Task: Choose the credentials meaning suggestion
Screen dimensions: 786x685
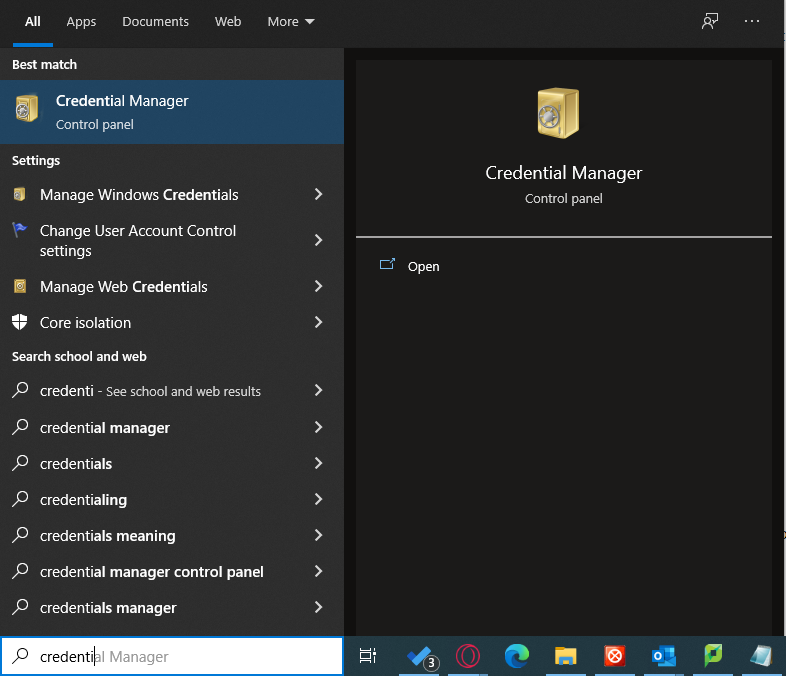Action: pos(172,536)
